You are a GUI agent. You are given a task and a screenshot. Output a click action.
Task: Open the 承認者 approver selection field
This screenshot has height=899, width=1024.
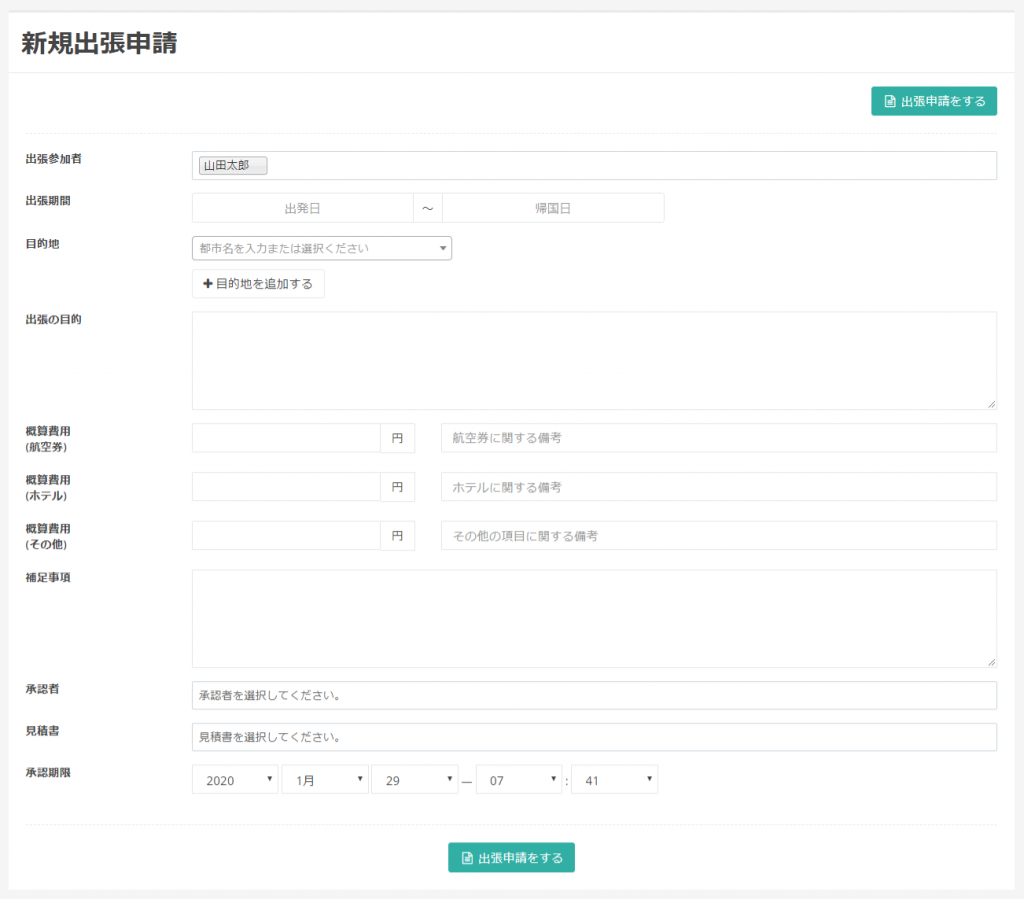(x=594, y=695)
